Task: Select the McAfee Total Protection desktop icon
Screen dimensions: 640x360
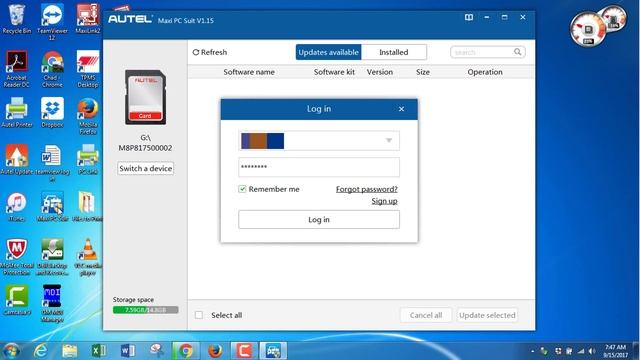Action: 16,256
